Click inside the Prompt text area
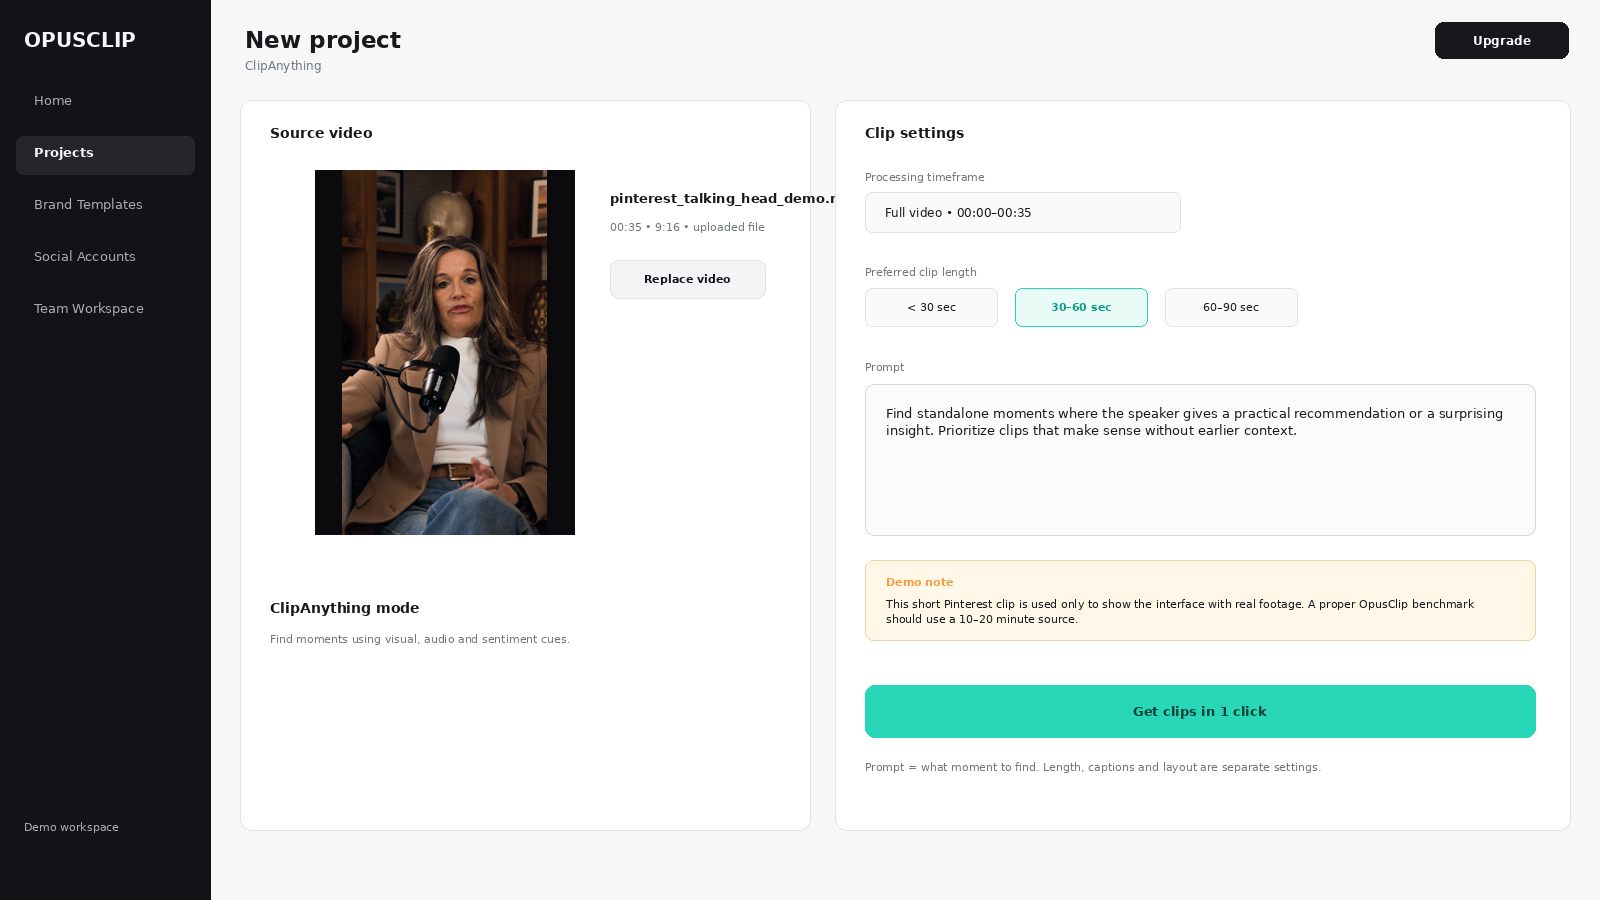1600x900 pixels. [x=1200, y=460]
